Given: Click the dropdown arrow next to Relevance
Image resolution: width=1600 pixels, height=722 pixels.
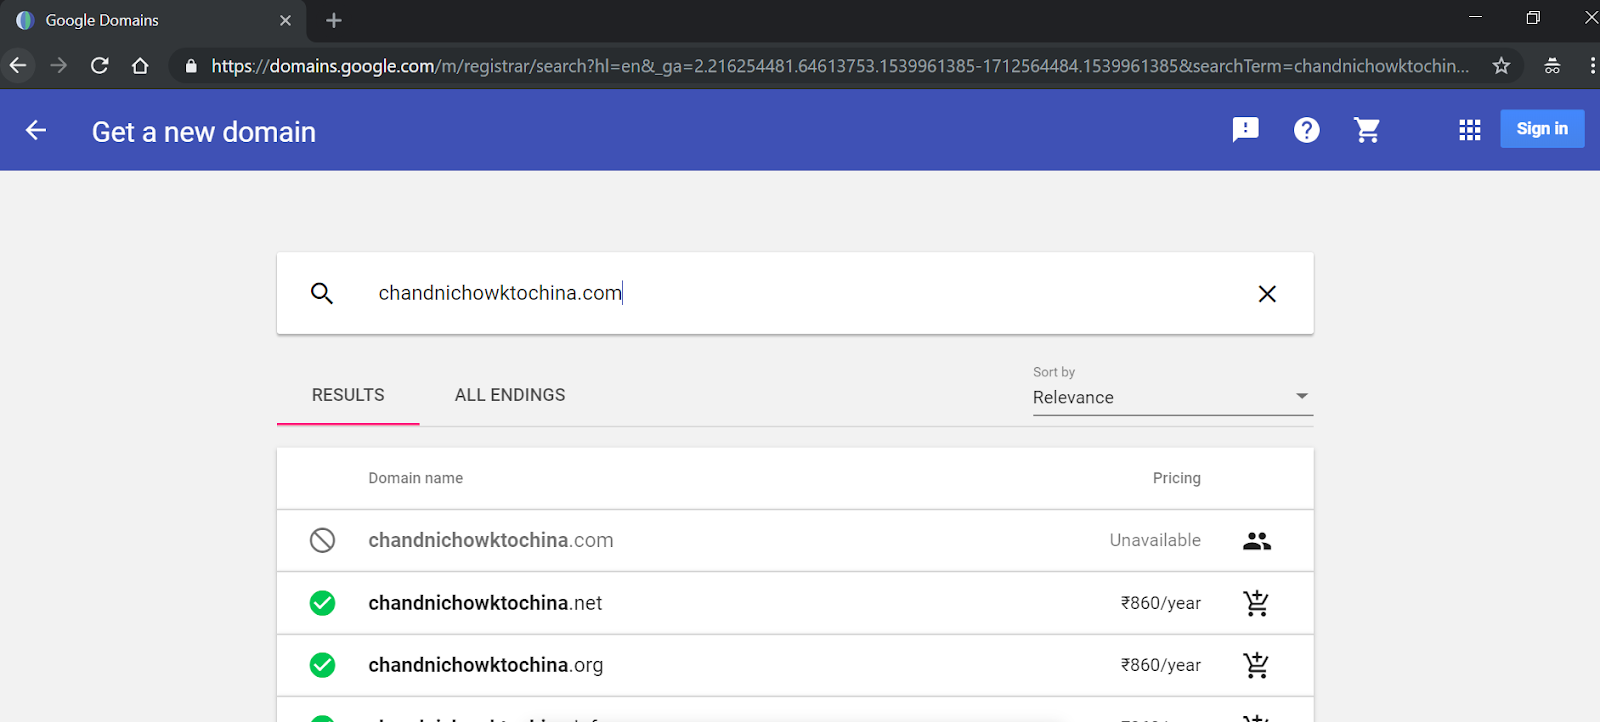Looking at the screenshot, I should tap(1302, 396).
